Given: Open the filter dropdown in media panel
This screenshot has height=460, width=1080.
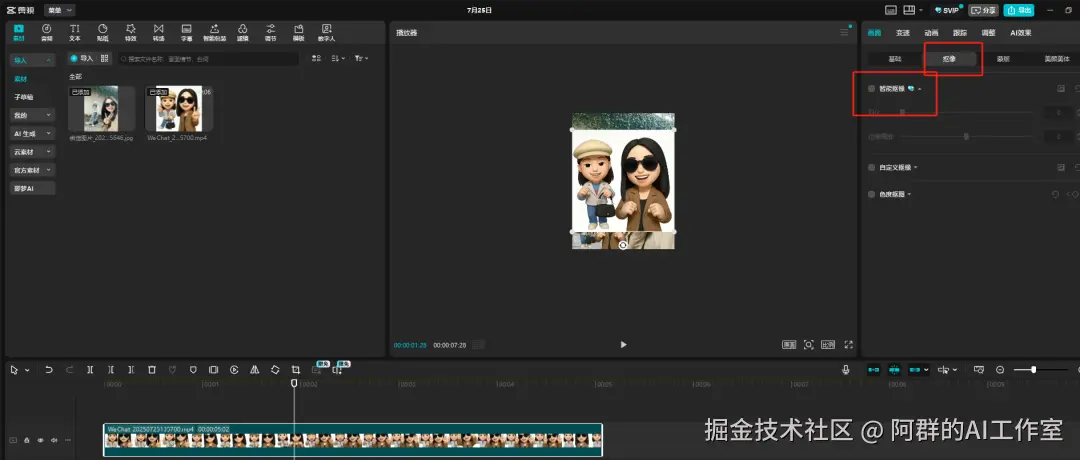Looking at the screenshot, I should click(x=362, y=59).
